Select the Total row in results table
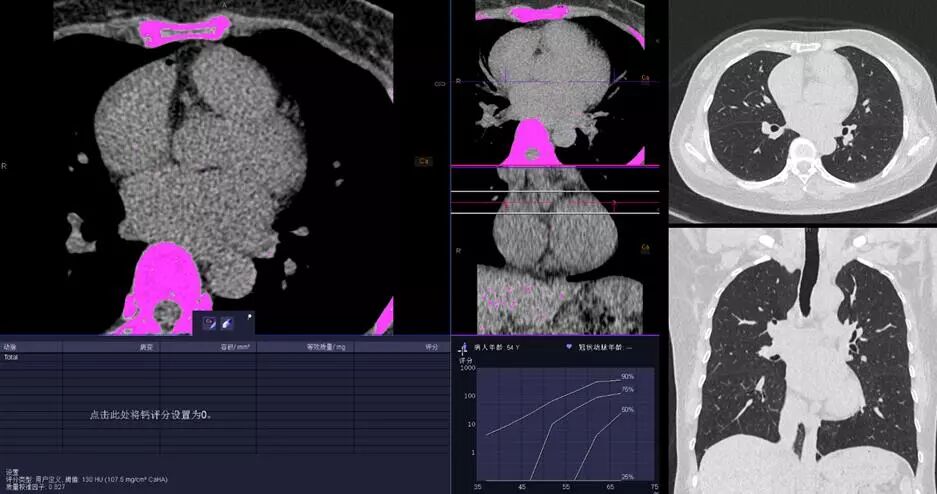This screenshot has height=494, width=937. (225, 357)
